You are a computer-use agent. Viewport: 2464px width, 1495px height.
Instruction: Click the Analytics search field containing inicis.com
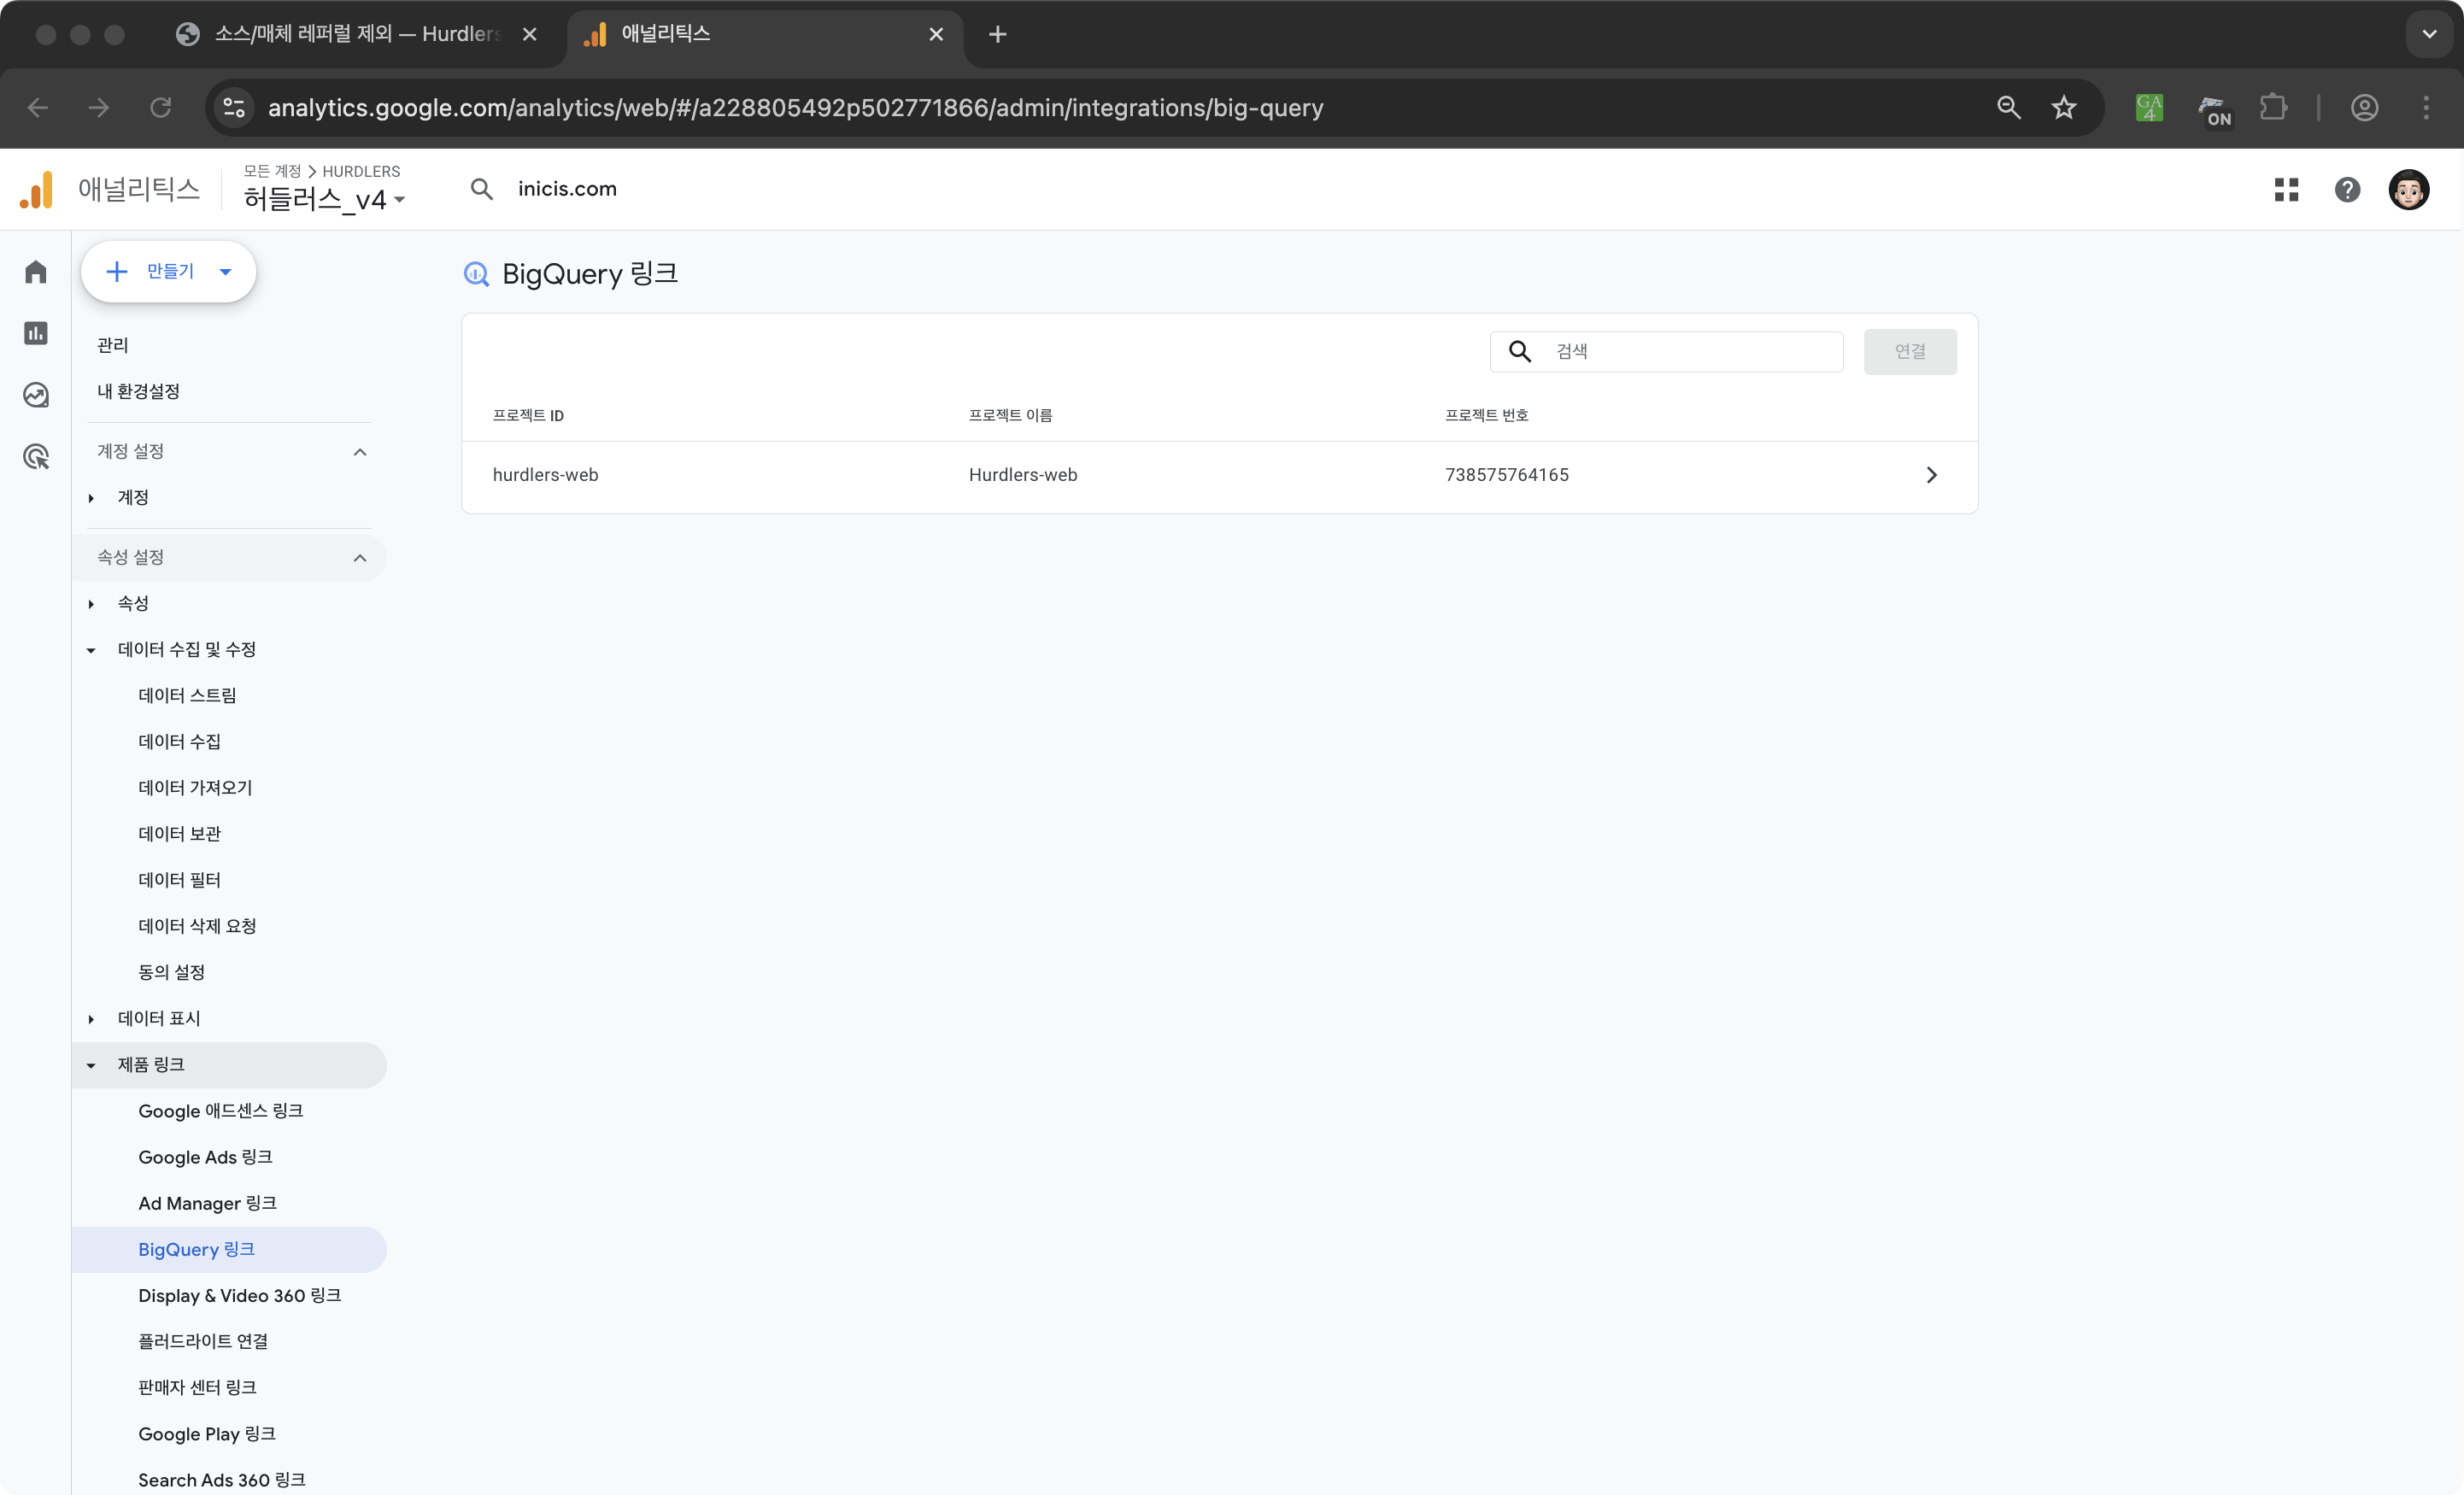(567, 189)
